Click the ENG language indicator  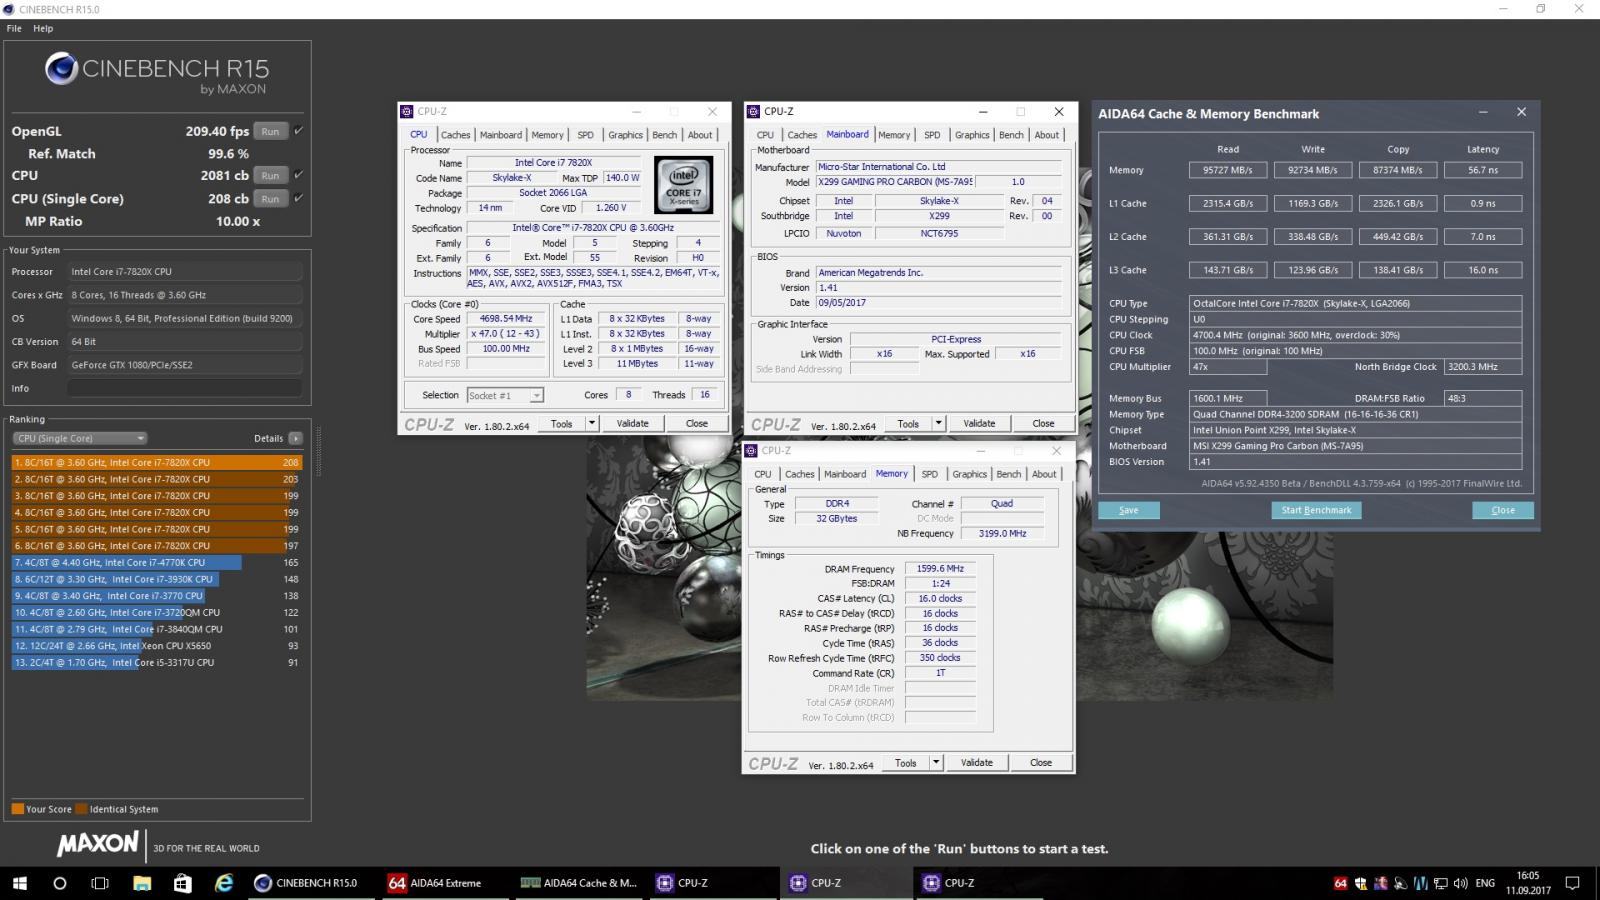[1485, 883]
